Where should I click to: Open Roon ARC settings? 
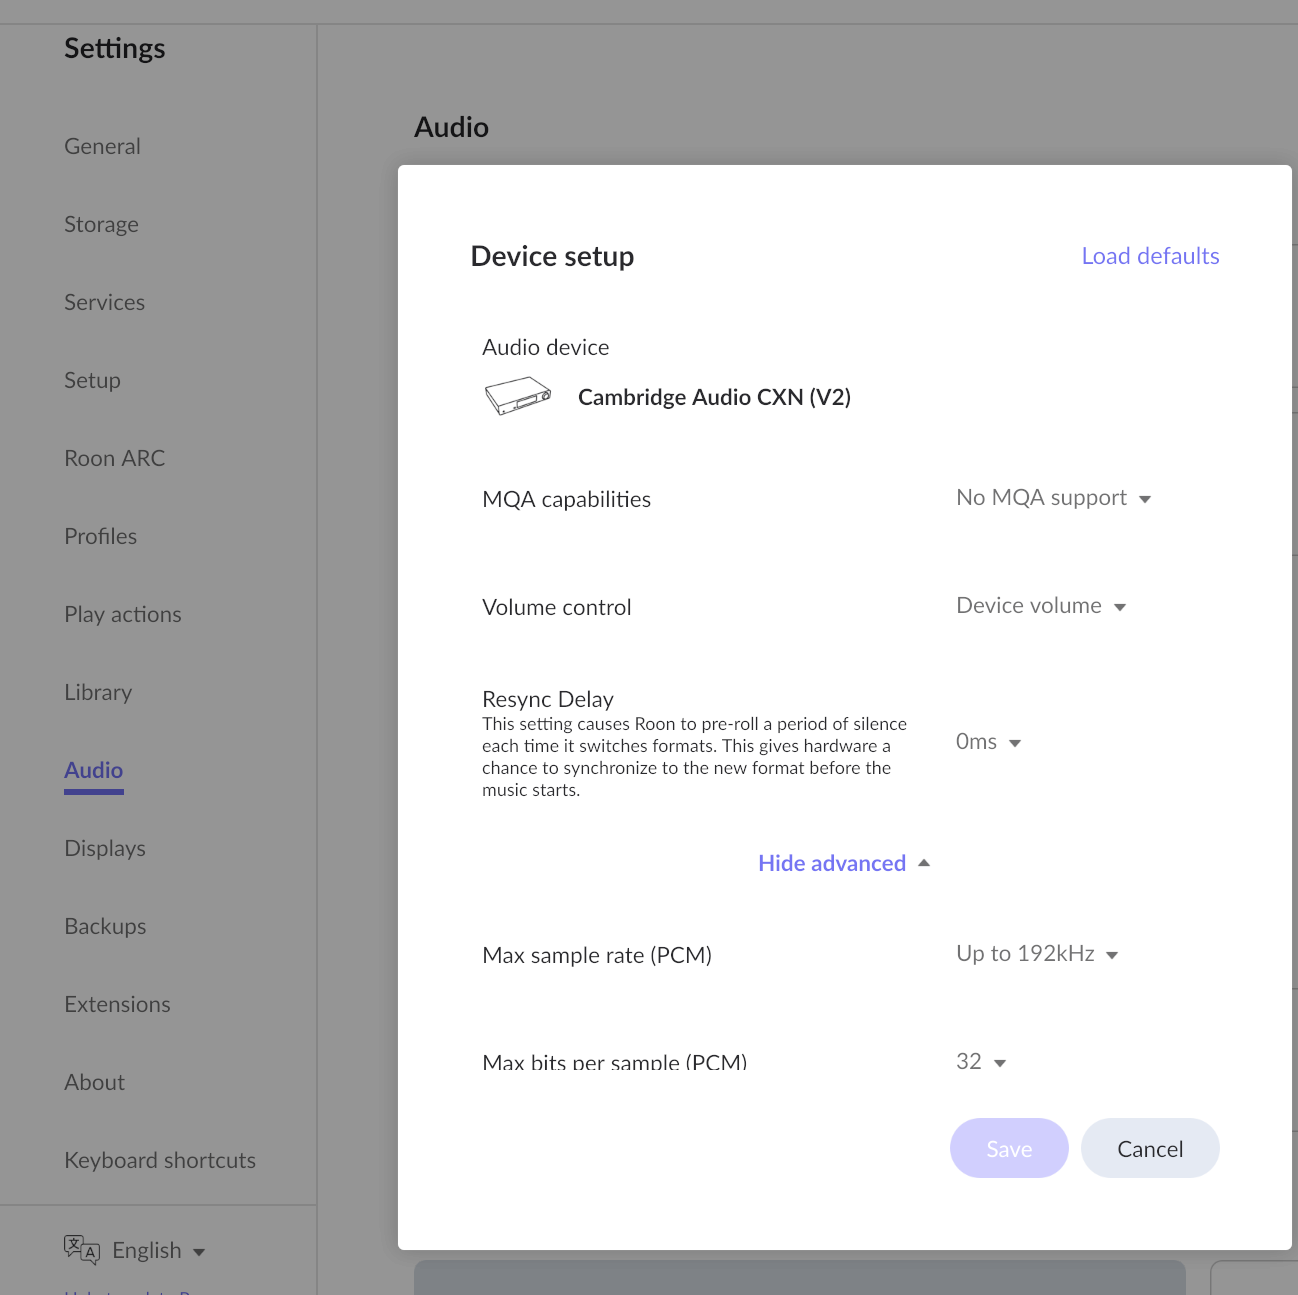coord(114,458)
